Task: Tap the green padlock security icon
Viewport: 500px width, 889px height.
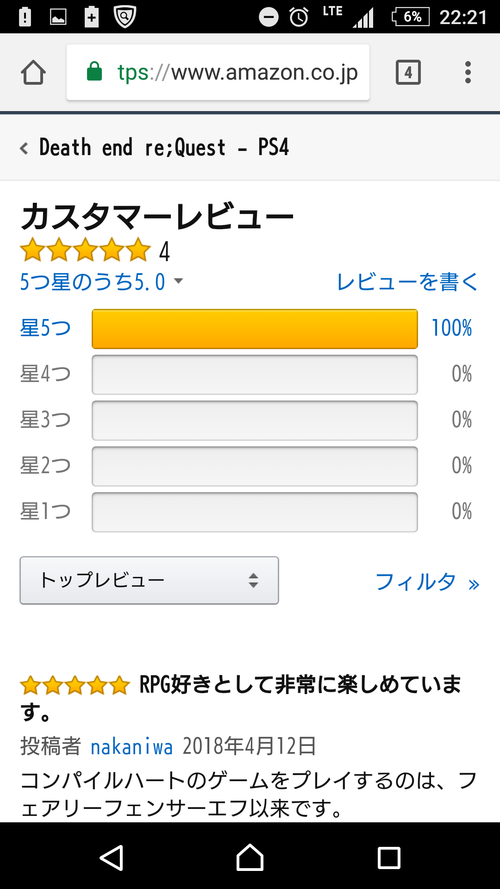Action: tap(94, 73)
